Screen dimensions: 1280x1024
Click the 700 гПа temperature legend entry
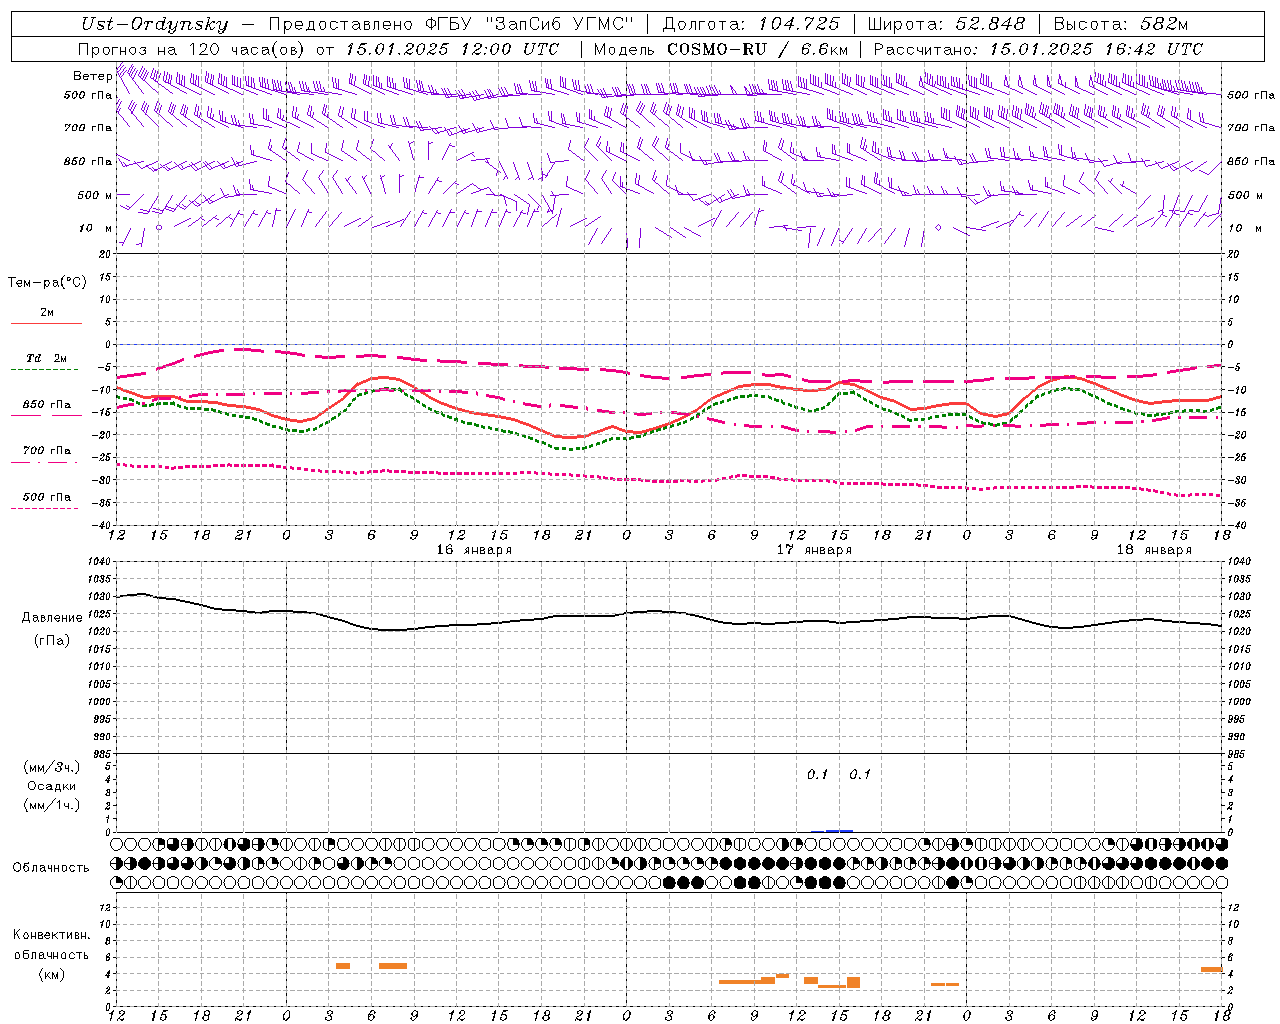[47, 451]
